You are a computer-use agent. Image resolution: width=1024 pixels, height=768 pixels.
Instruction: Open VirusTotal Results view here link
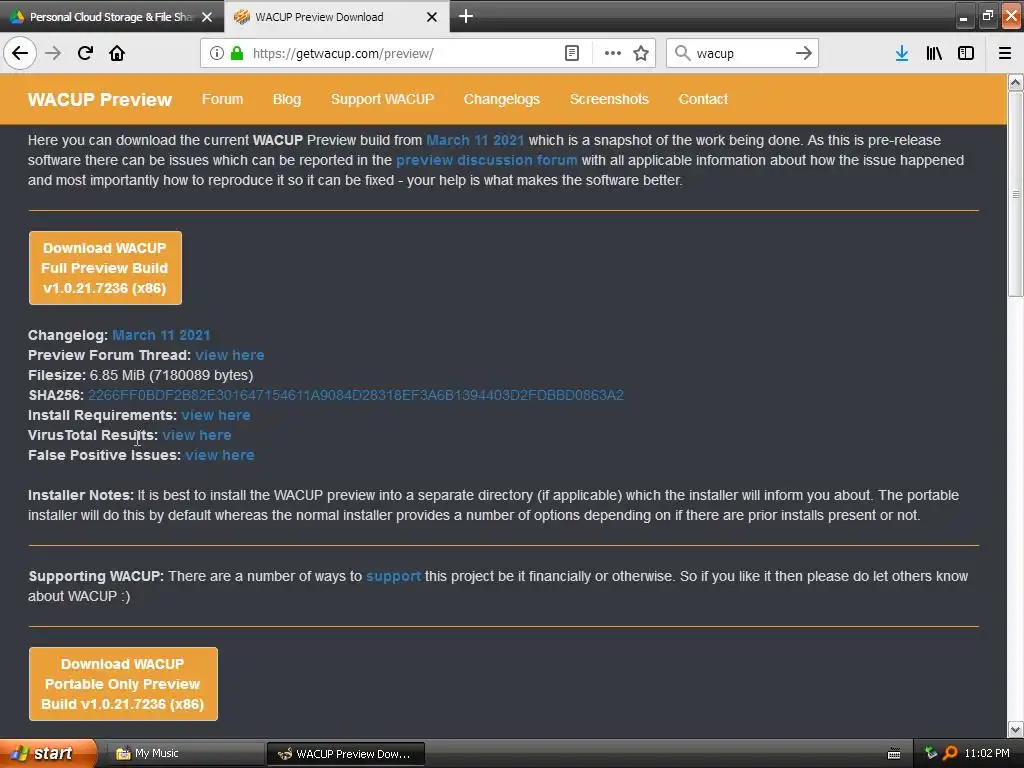click(x=197, y=435)
